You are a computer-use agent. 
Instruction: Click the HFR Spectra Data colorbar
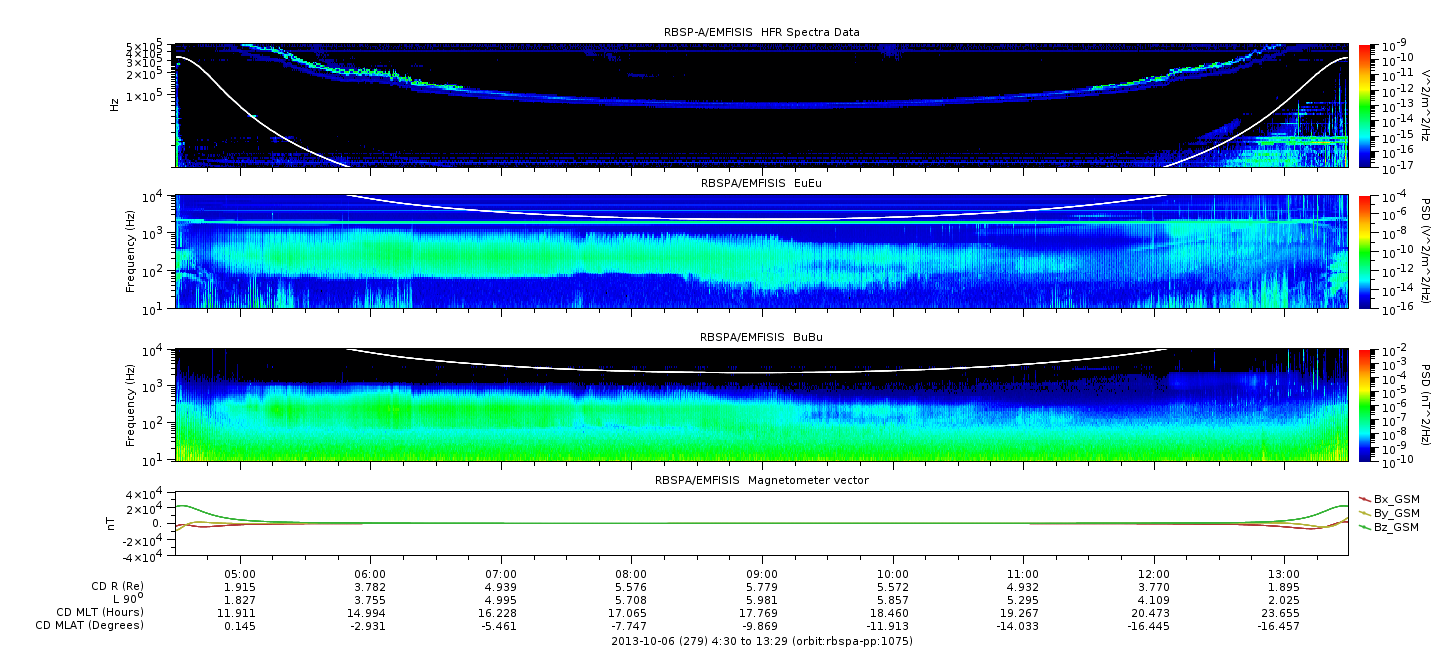[1365, 105]
